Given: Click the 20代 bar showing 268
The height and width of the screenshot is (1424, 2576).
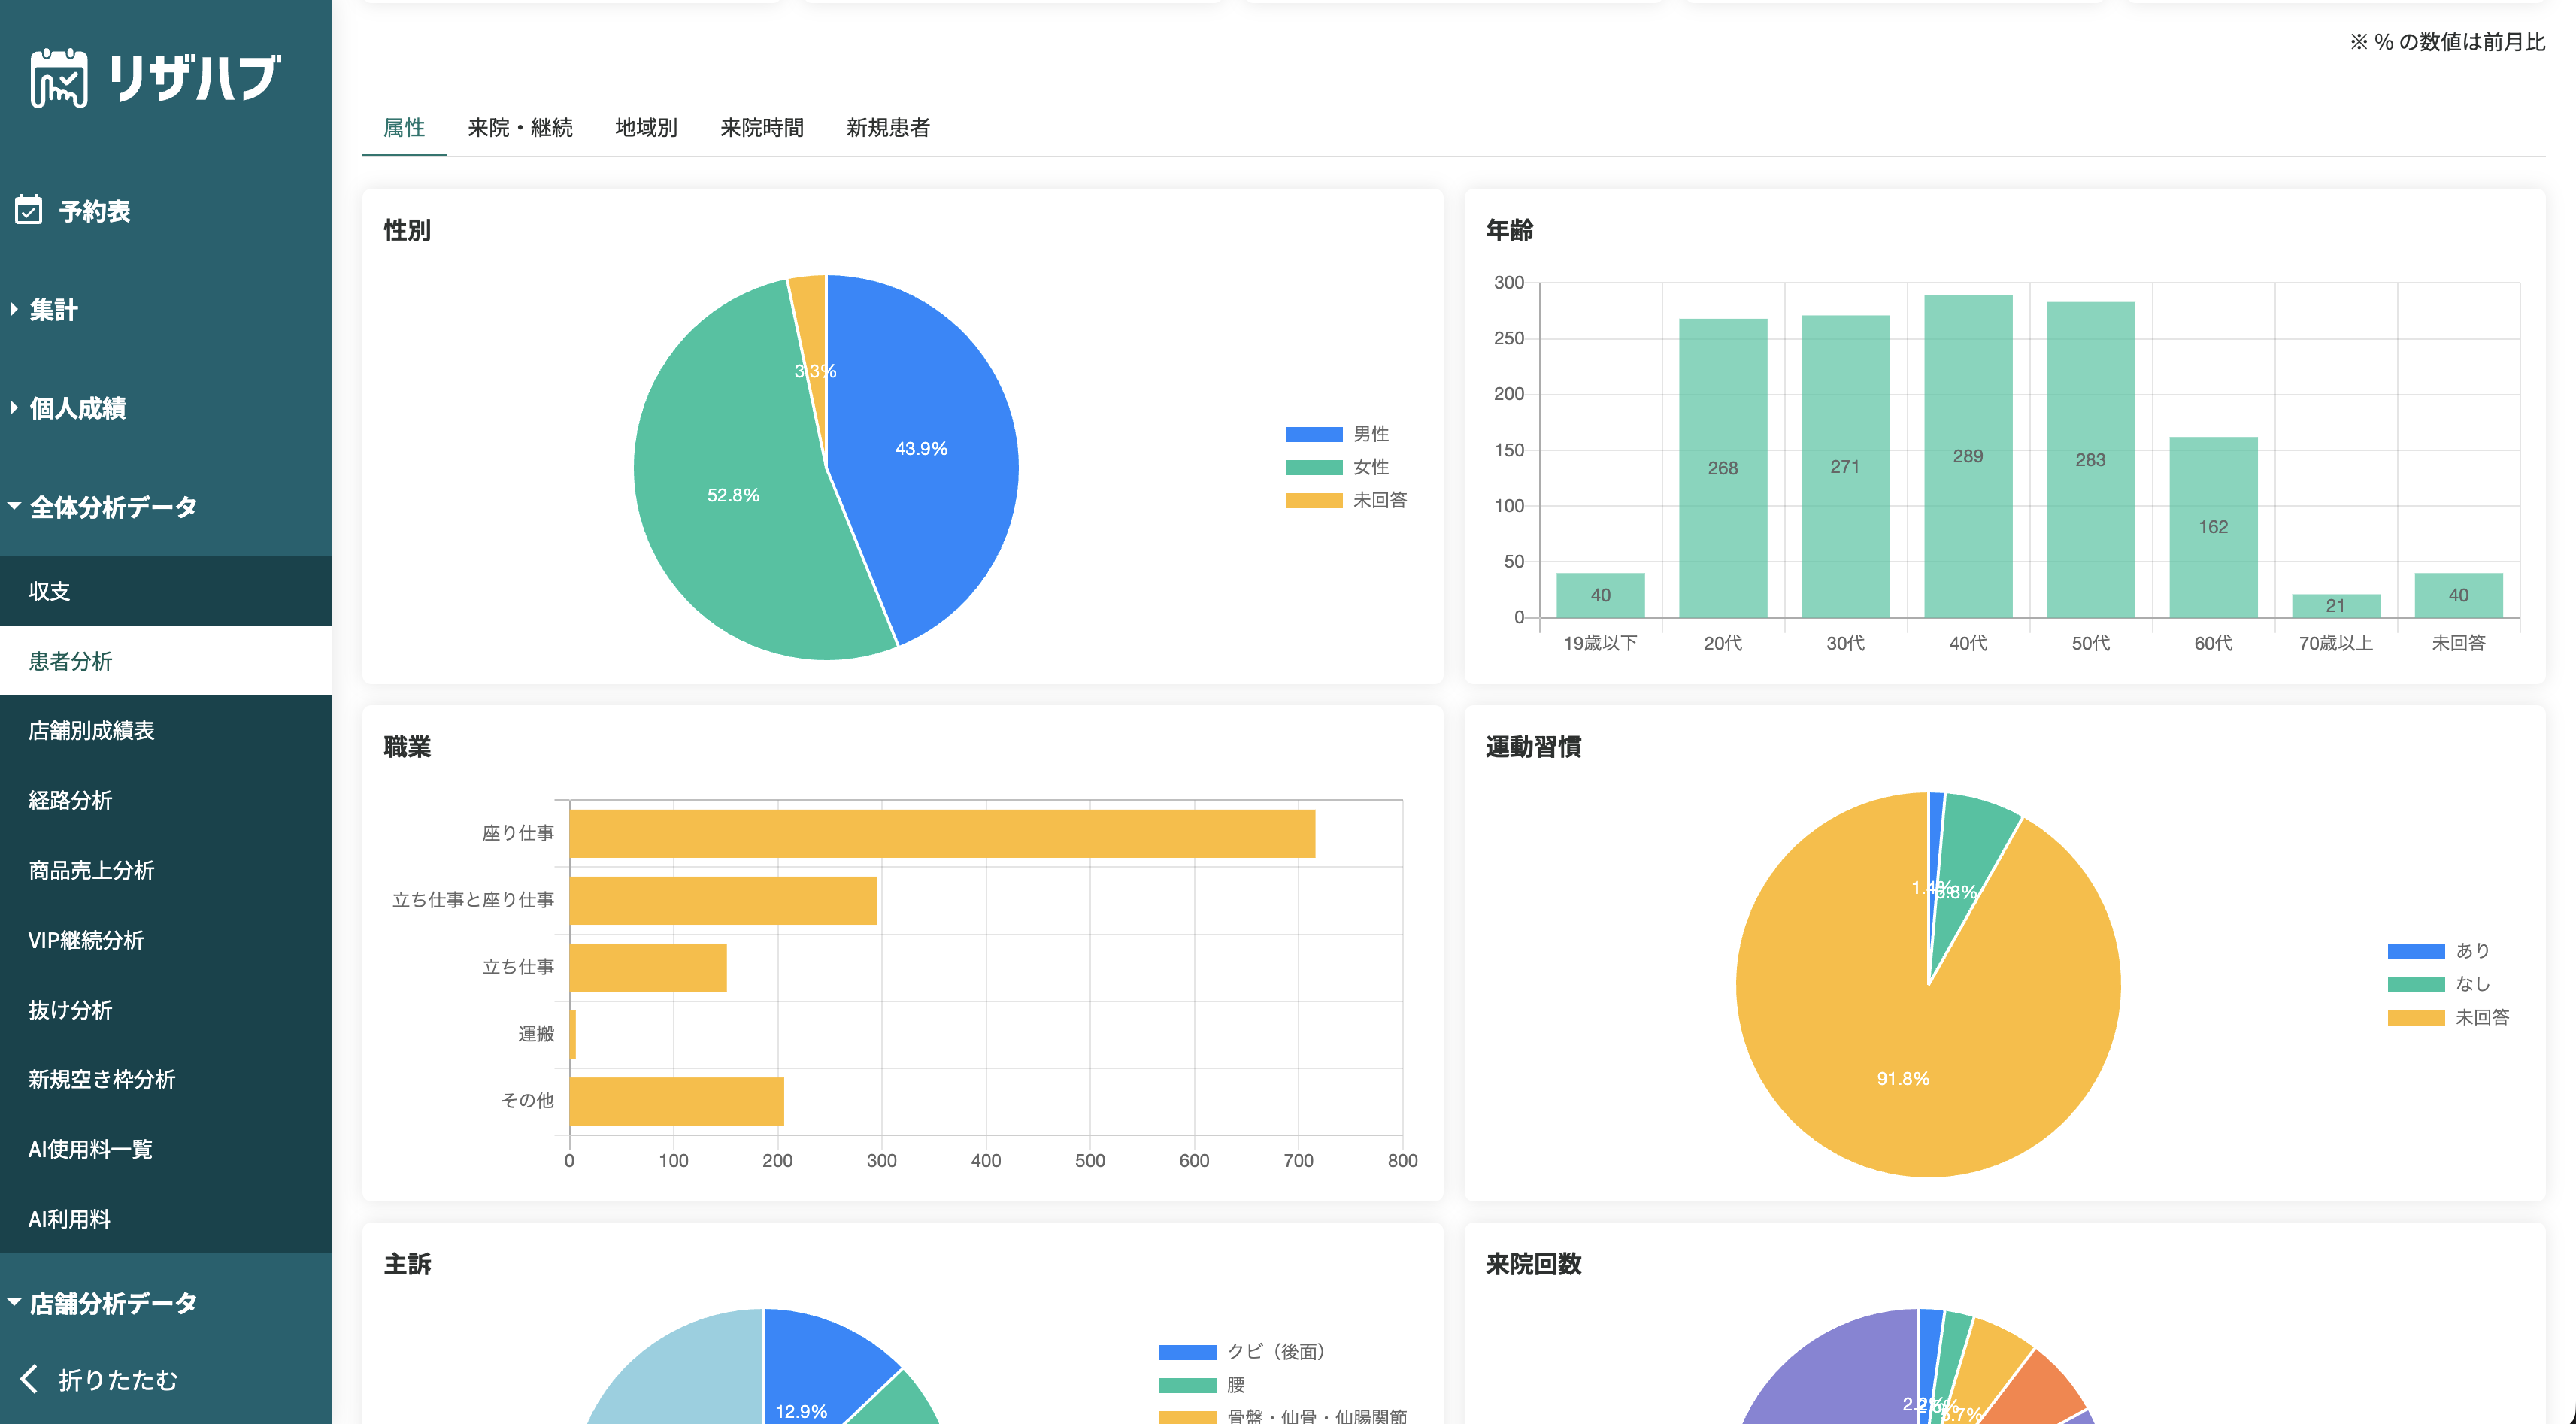Looking at the screenshot, I should pos(1723,468).
